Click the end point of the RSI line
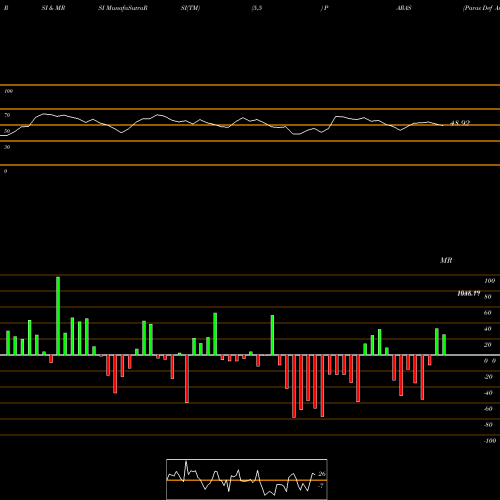This screenshot has height=500, width=500. 443,125
